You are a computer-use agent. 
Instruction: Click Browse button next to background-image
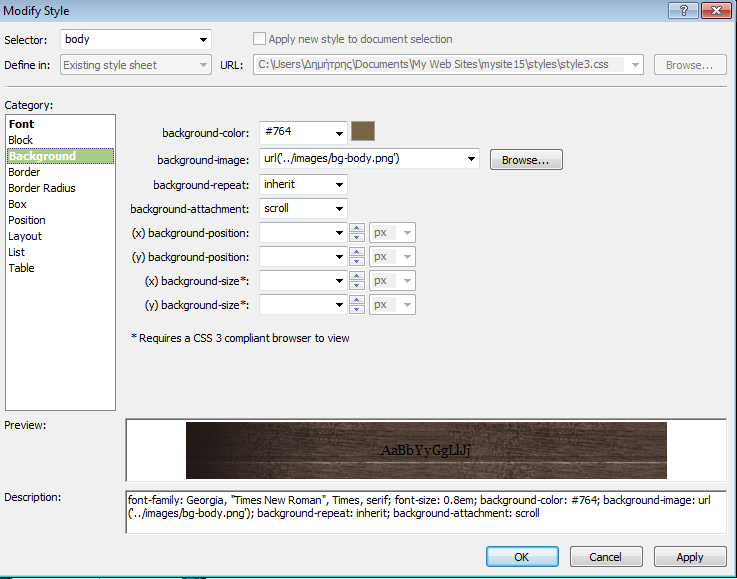(x=526, y=160)
